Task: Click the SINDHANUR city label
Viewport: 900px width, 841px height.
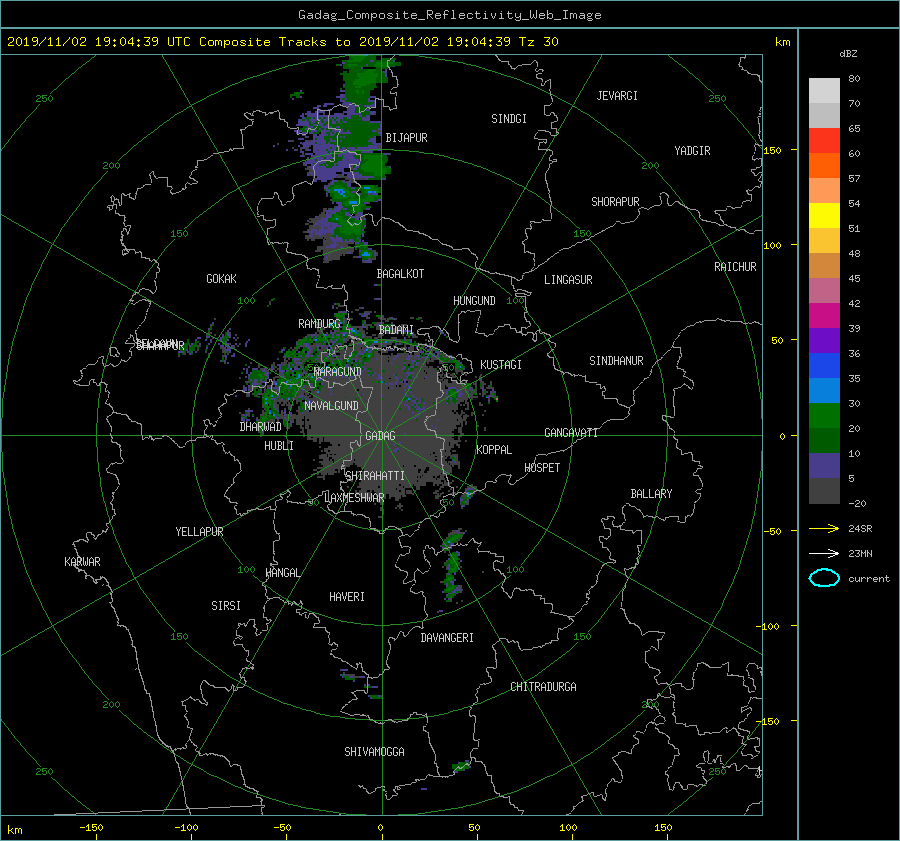Action: pos(616,361)
